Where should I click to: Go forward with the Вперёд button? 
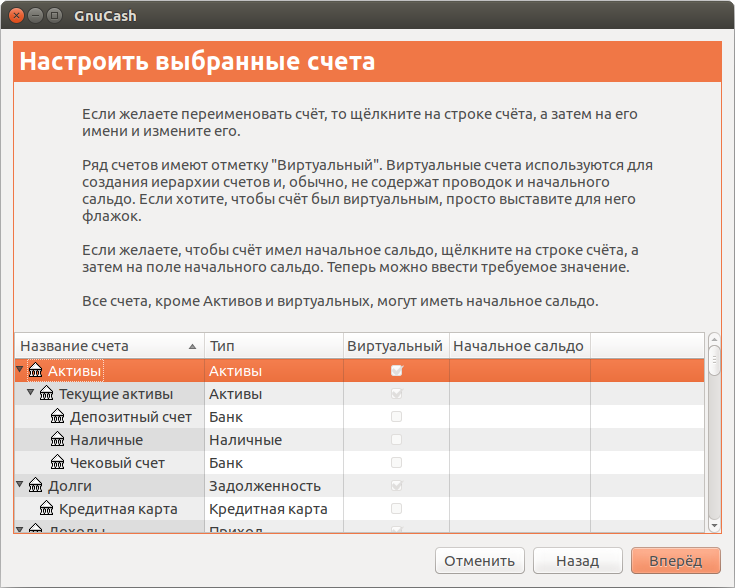(675, 561)
